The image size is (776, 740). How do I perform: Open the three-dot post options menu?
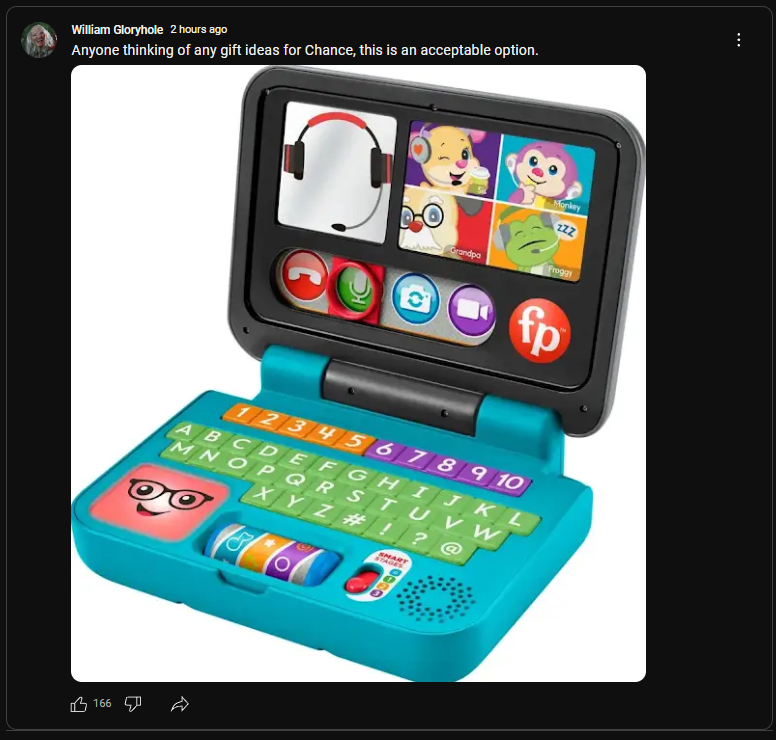[x=738, y=40]
